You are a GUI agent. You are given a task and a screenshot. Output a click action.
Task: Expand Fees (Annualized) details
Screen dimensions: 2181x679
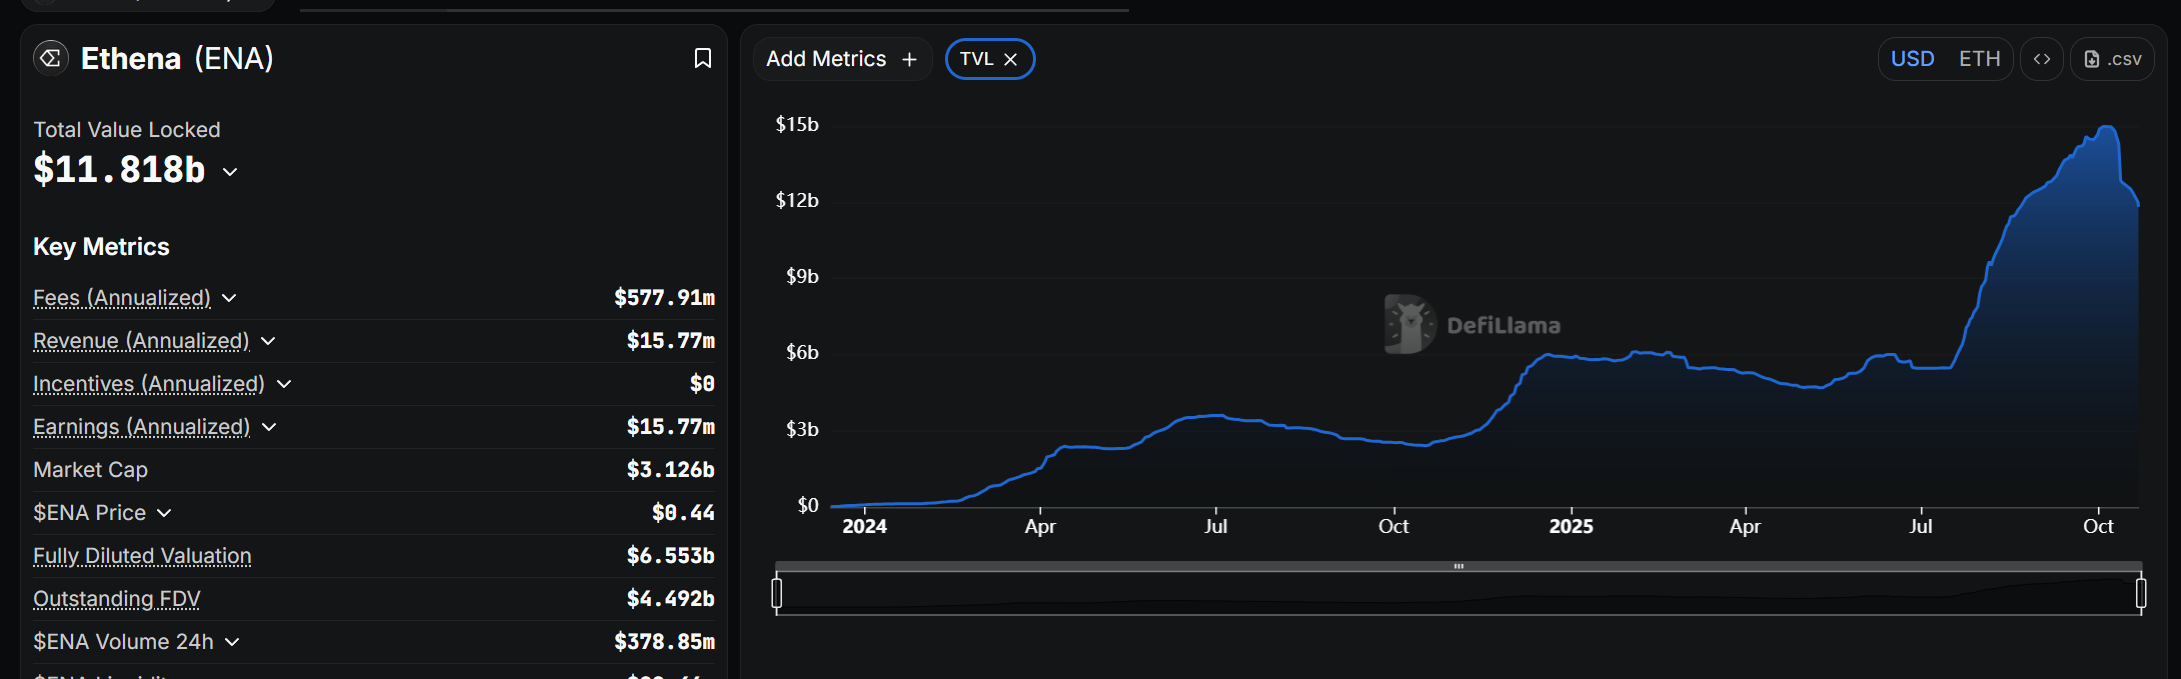[x=229, y=298]
